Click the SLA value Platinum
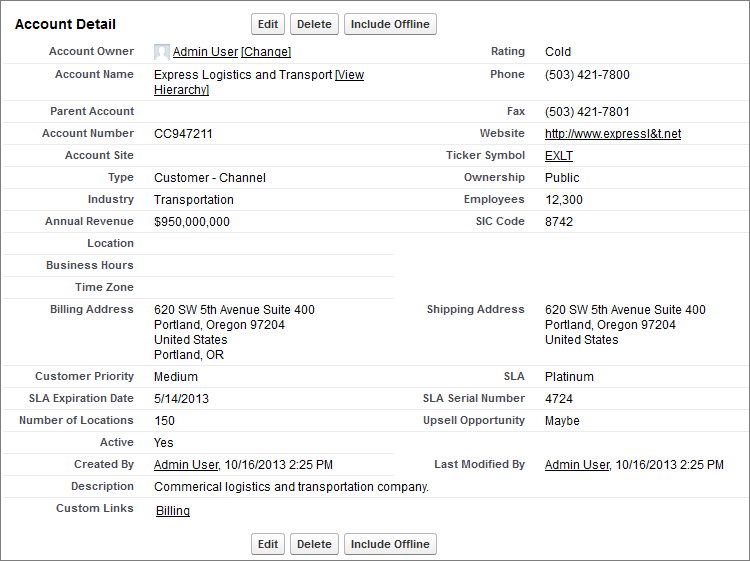The height and width of the screenshot is (561, 750). [569, 377]
